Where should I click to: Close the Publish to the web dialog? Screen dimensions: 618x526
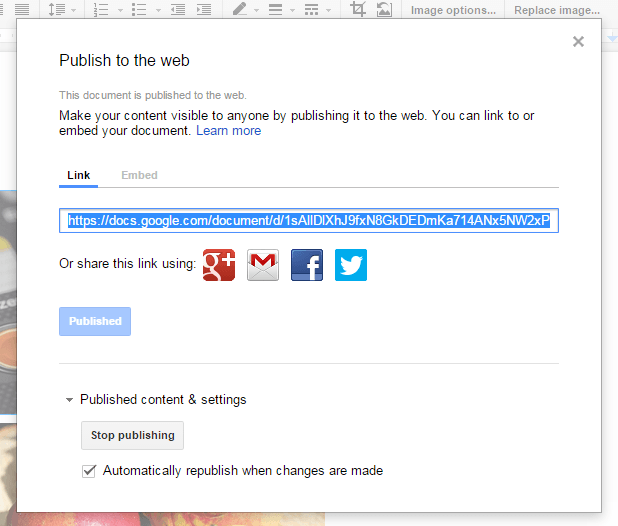tap(578, 41)
